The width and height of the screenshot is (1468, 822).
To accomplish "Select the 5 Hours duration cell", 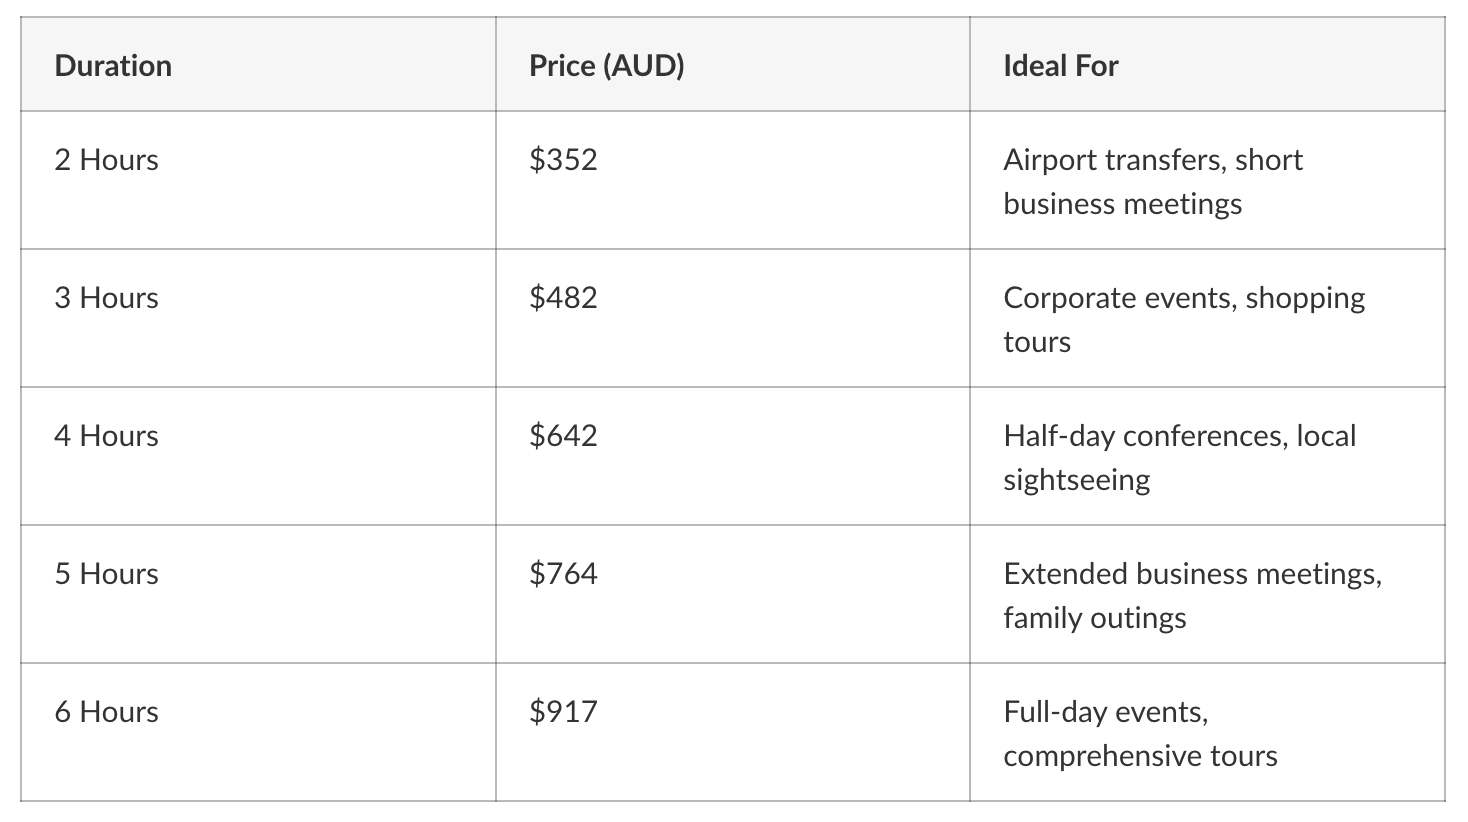I will point(258,594).
